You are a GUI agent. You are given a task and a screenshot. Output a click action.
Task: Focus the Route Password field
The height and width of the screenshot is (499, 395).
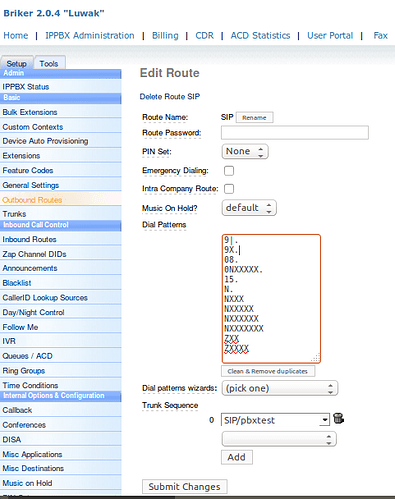pyautogui.click(x=295, y=133)
